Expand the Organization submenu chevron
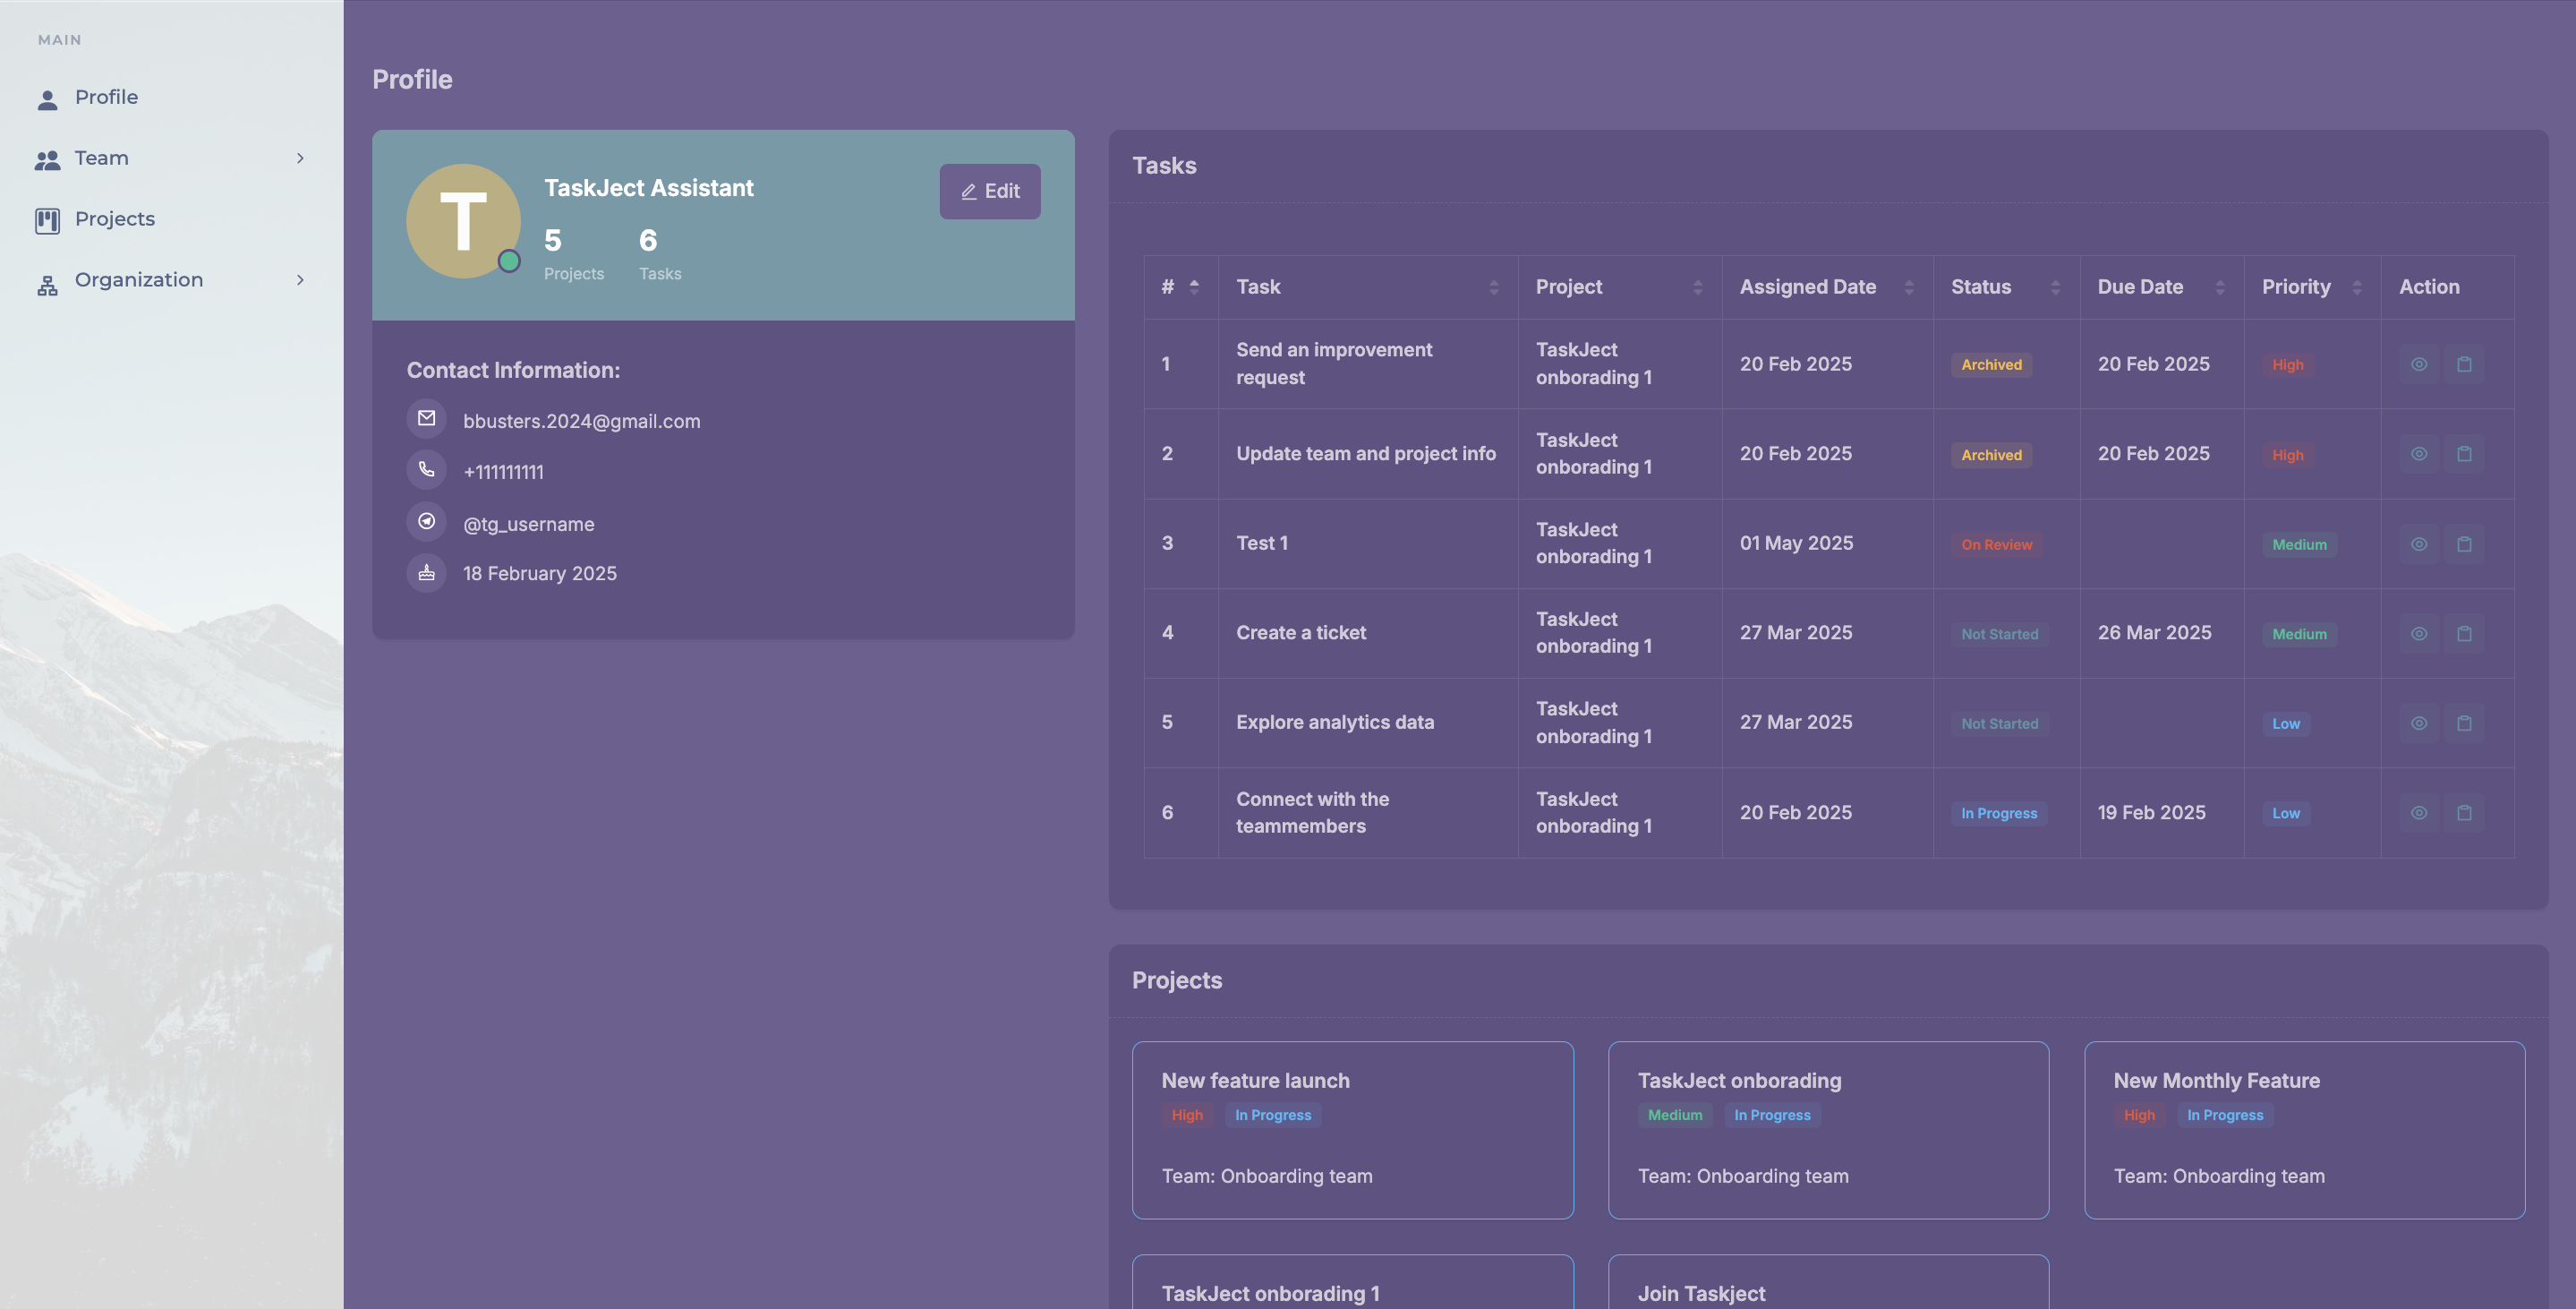This screenshot has width=2576, height=1309. 300,280
